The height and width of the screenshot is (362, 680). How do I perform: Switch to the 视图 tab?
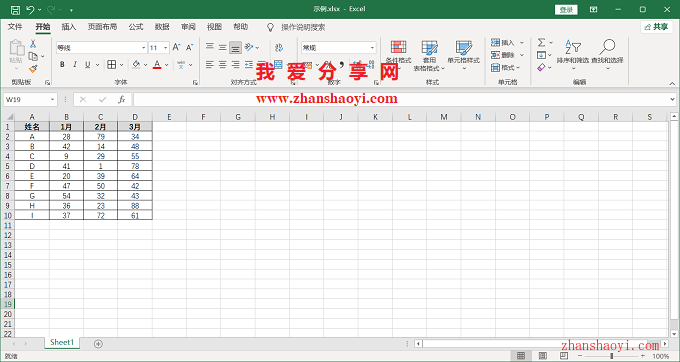point(214,27)
